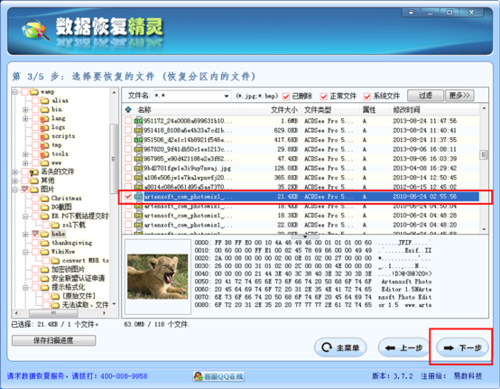
Task: Click the QQ penguin icon in 客服QQ在线
Action: pyautogui.click(x=198, y=377)
